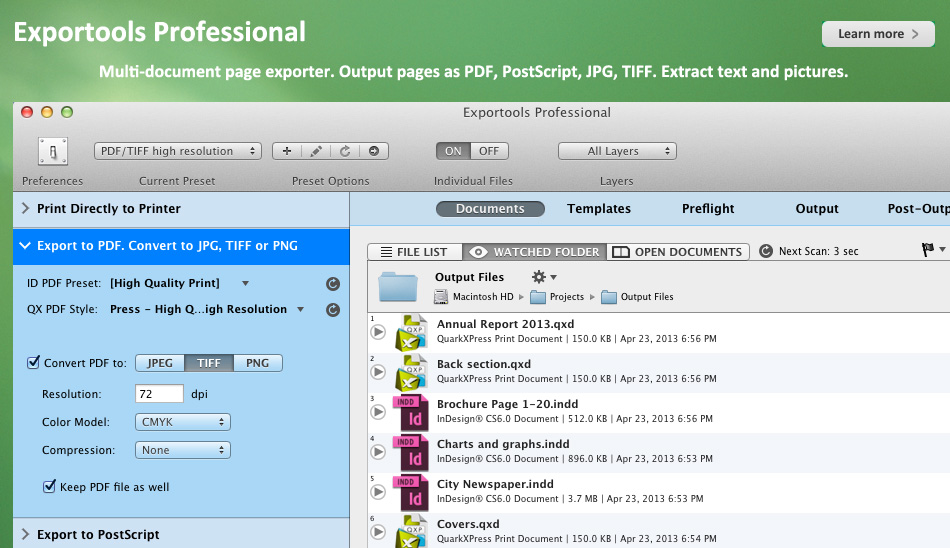Viewport: 950px width, 548px height.
Task: Click City Newspaper InDesign file icon
Action: click(x=410, y=493)
